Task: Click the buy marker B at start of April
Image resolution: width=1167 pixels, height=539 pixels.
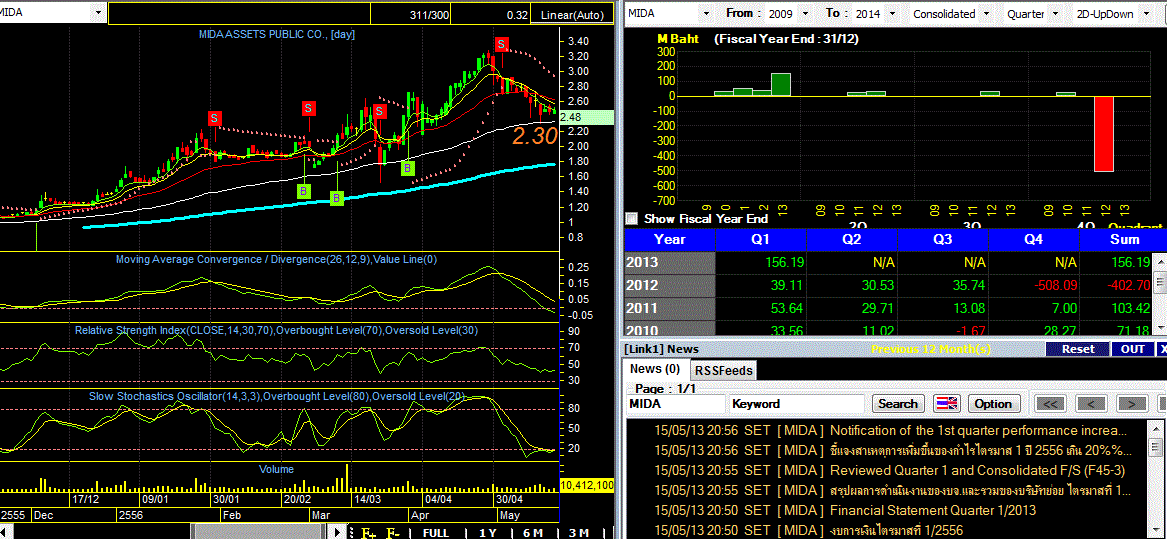Action: (408, 168)
